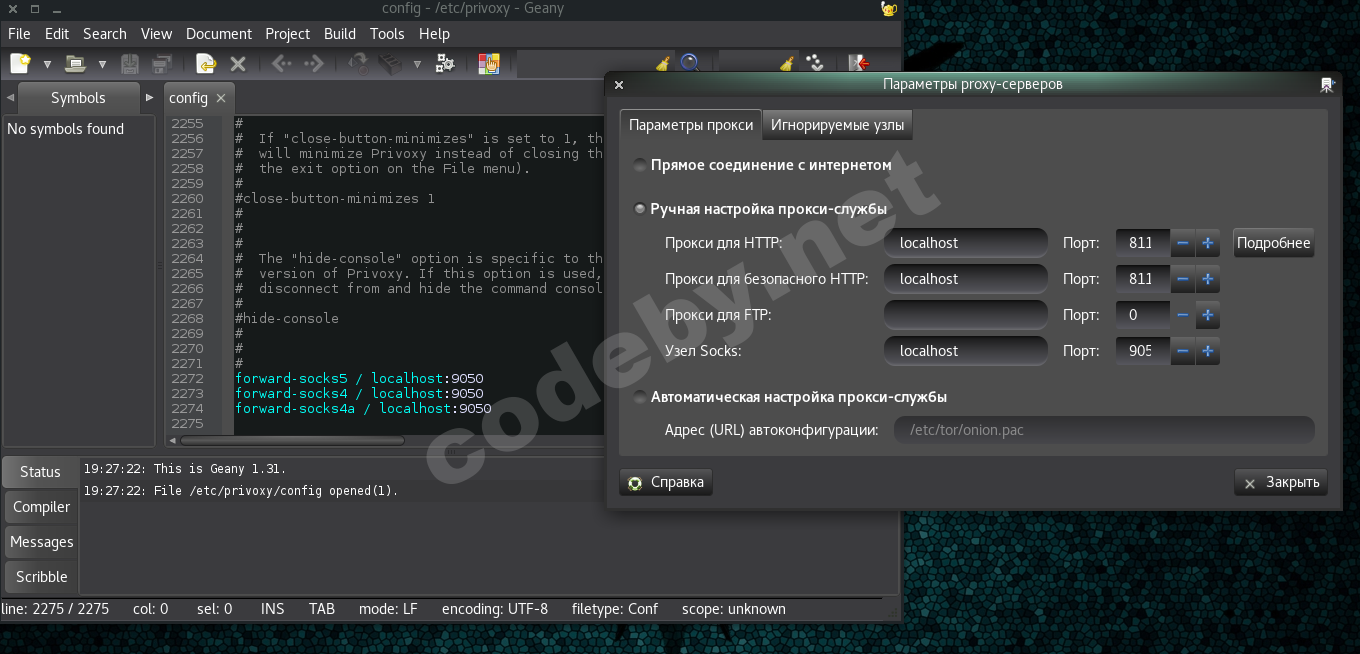1360x654 pixels.
Task: Create a new file in Geany
Action: click(20, 64)
